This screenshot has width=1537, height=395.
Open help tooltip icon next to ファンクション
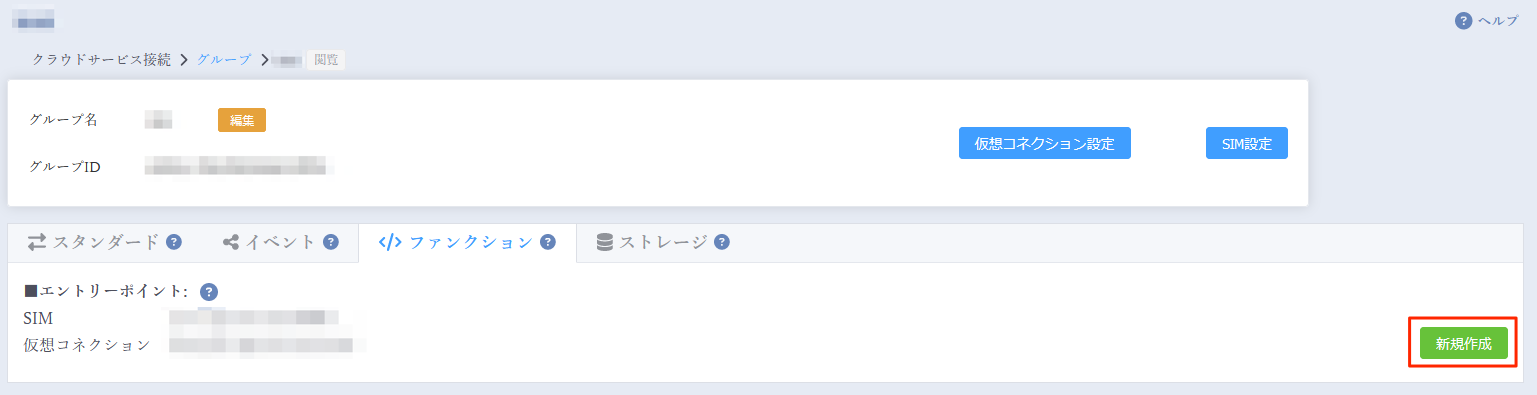click(548, 242)
